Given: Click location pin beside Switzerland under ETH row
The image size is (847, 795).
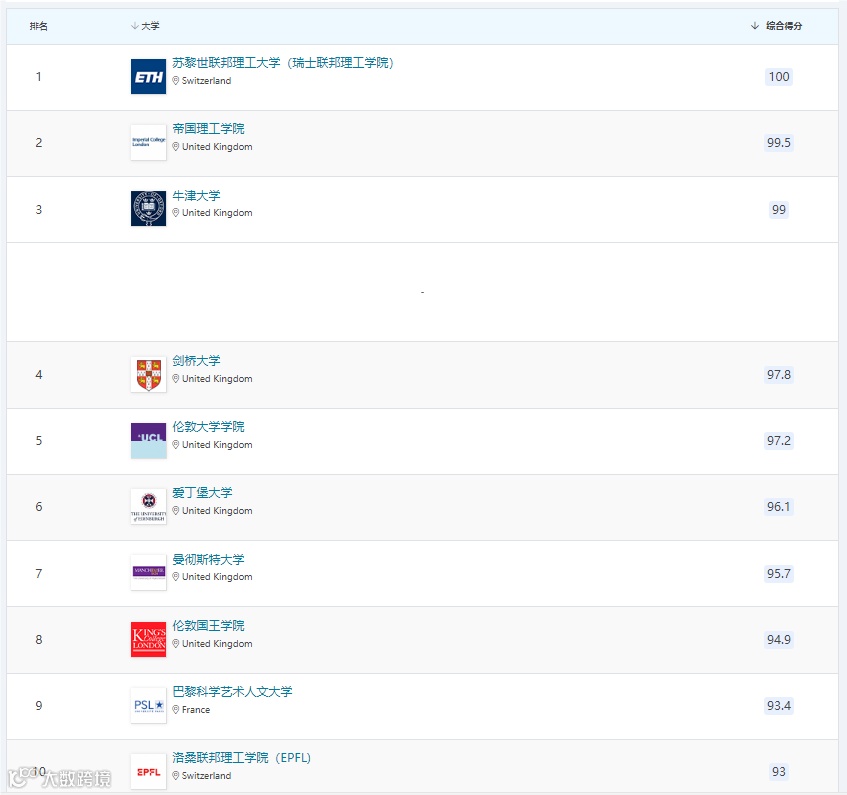Looking at the screenshot, I should click(x=176, y=80).
